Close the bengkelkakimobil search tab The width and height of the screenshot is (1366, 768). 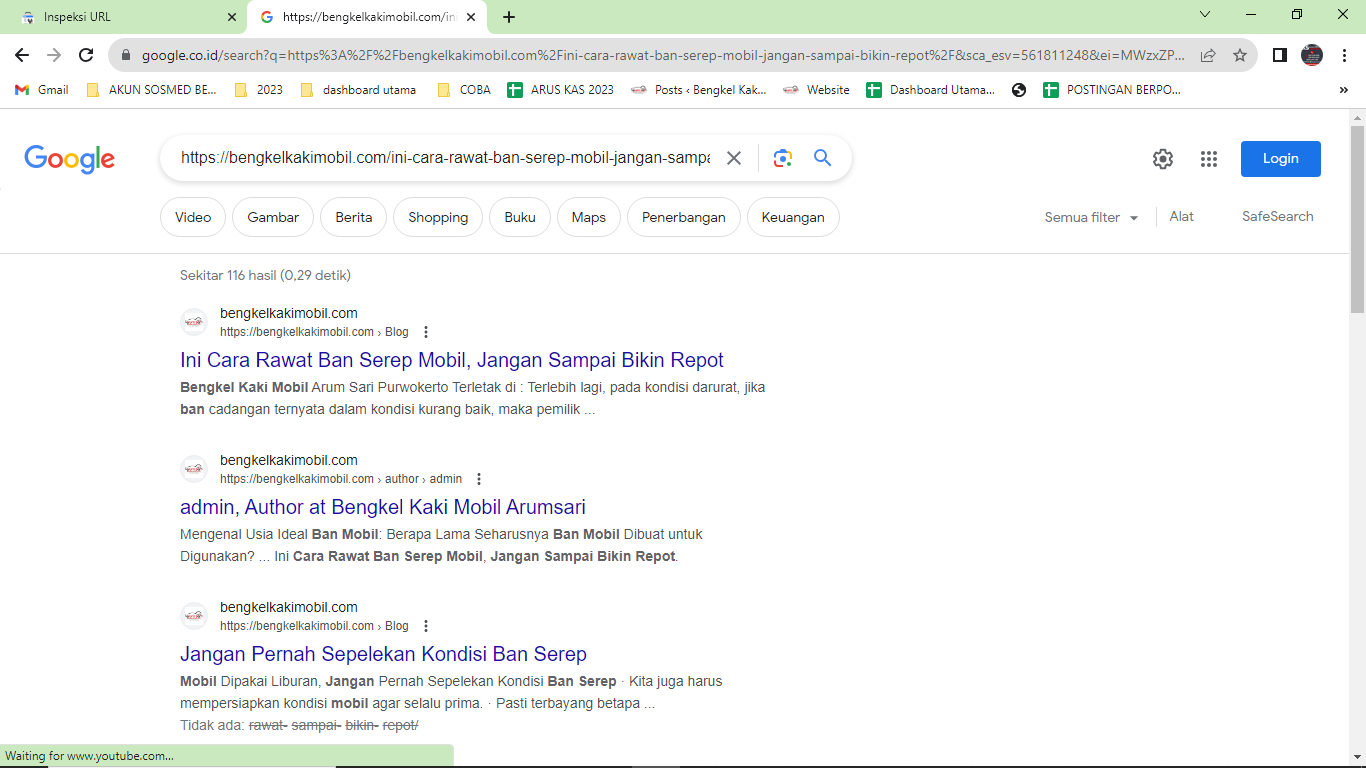[x=471, y=17]
